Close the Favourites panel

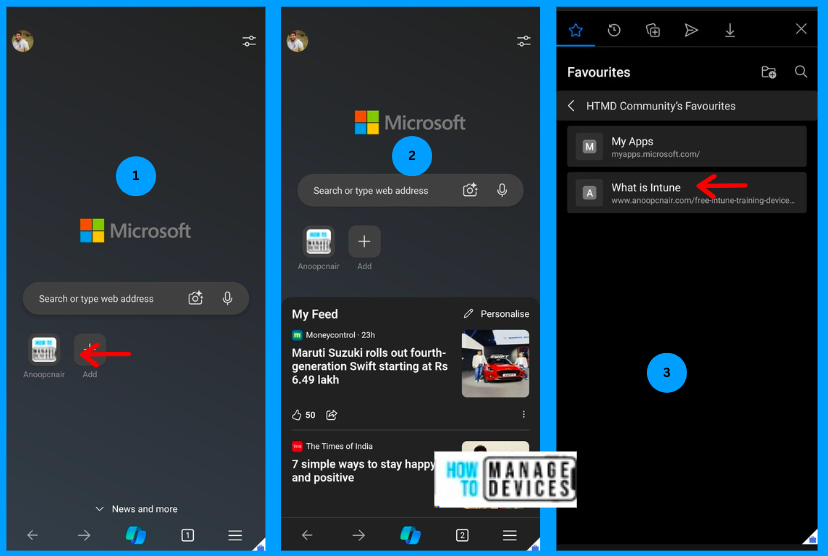(x=801, y=29)
